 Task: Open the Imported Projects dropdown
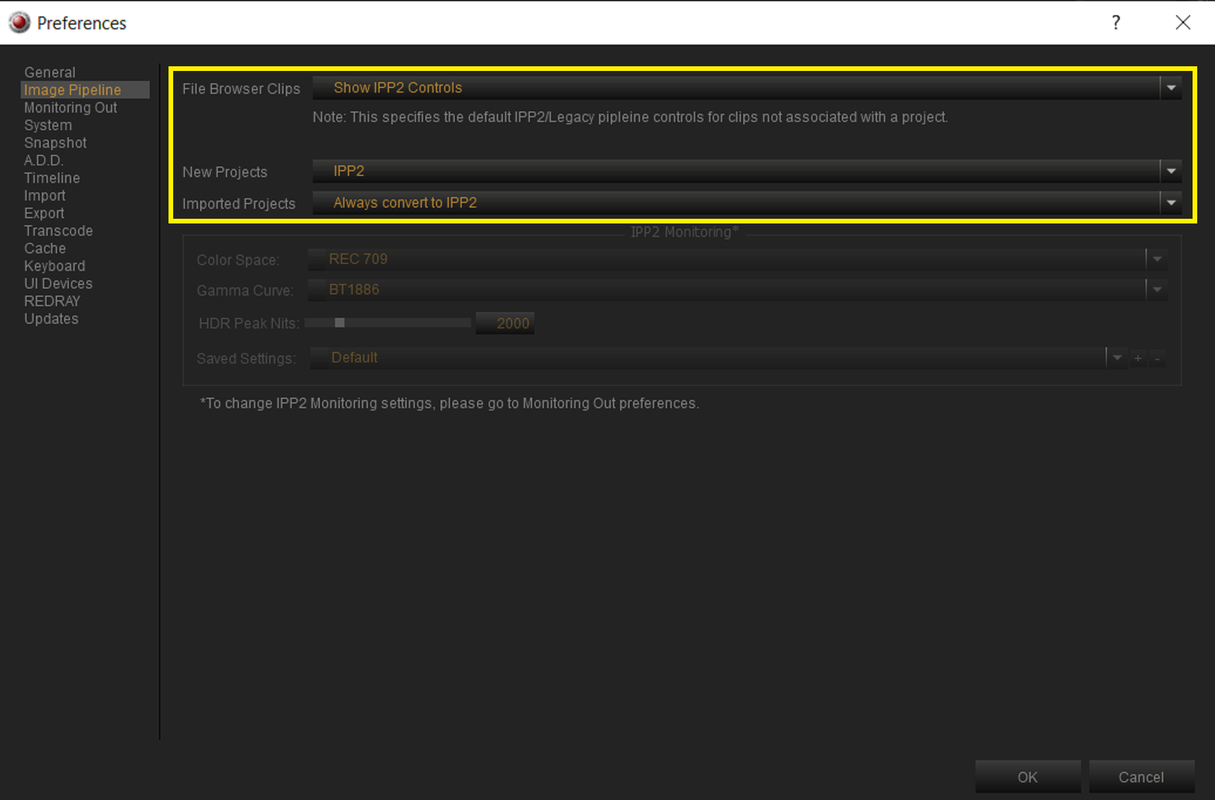pos(747,202)
